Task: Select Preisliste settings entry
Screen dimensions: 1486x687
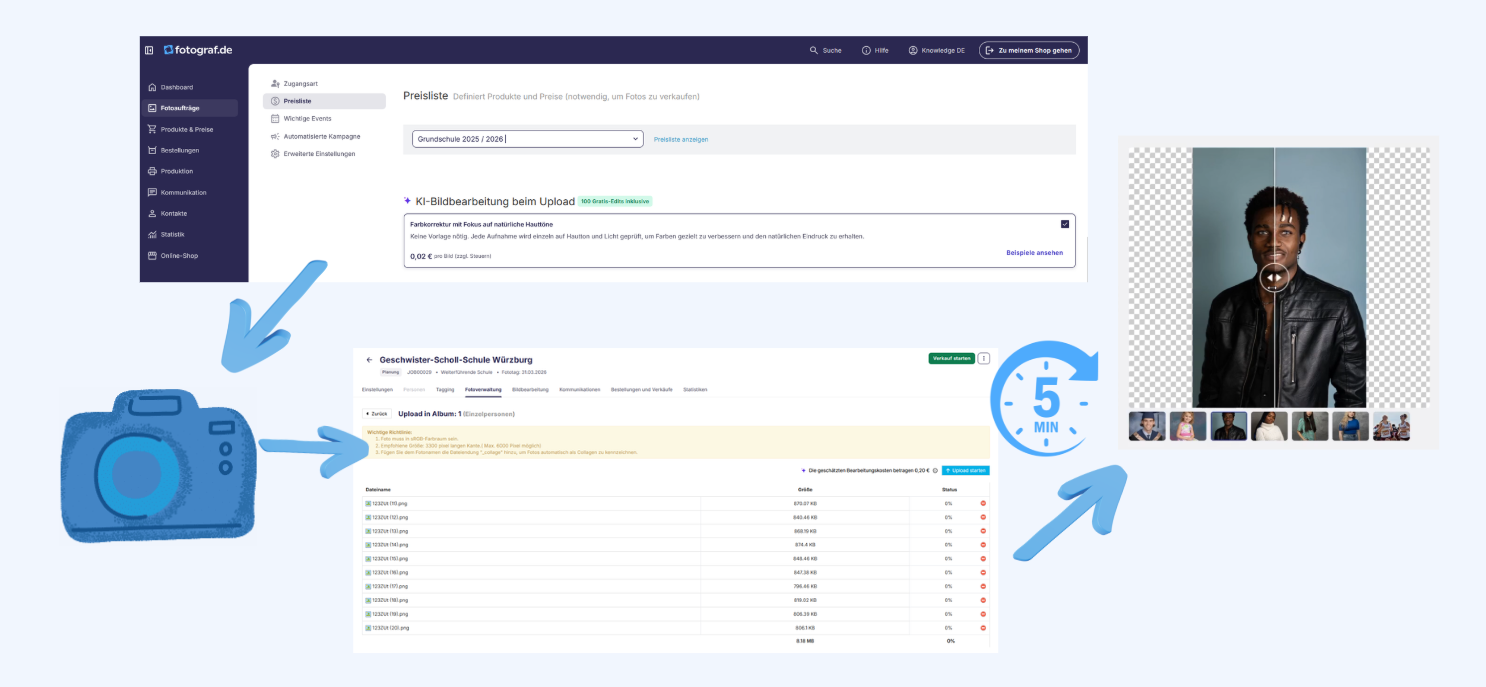Action: 324,101
